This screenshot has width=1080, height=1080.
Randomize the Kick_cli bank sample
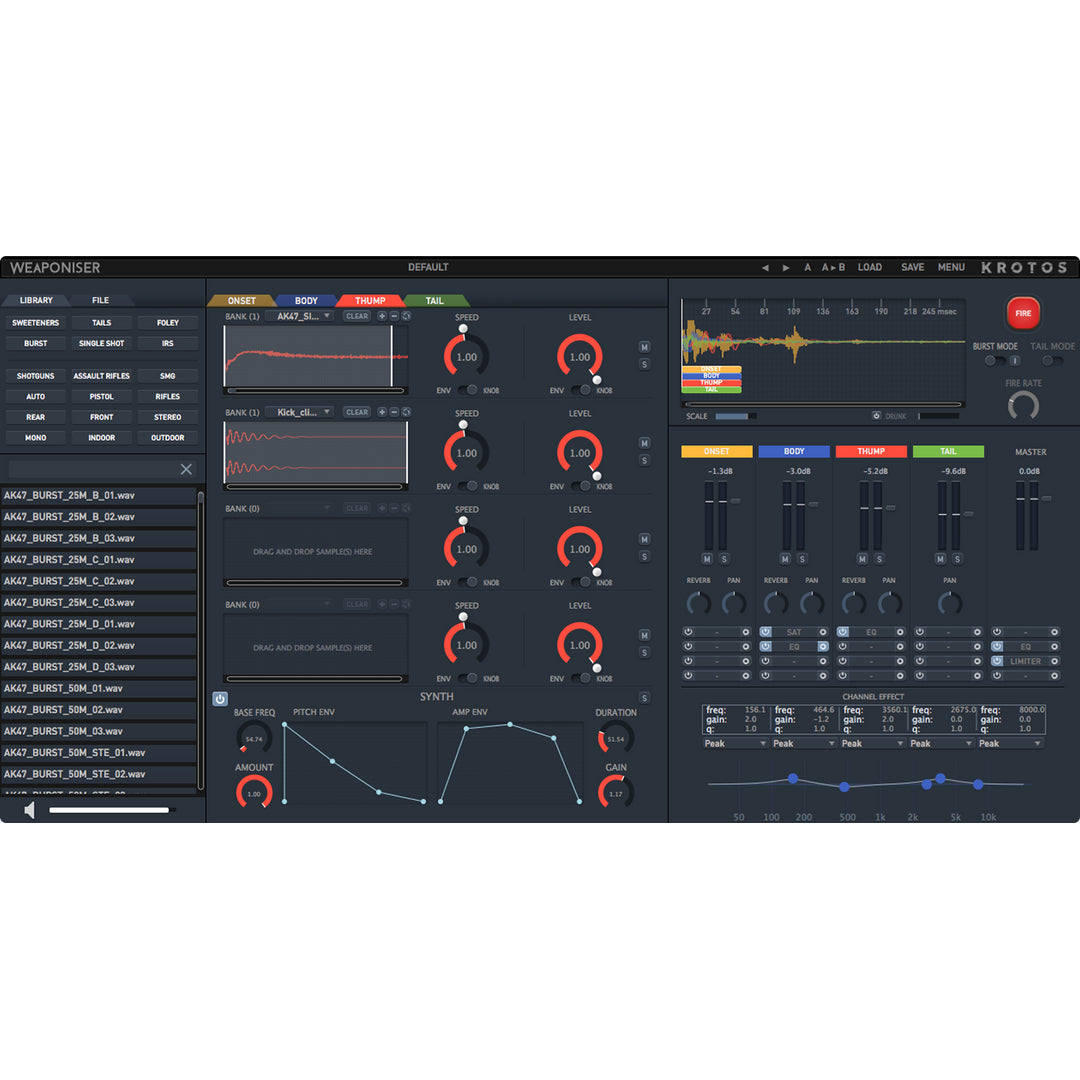(x=406, y=412)
